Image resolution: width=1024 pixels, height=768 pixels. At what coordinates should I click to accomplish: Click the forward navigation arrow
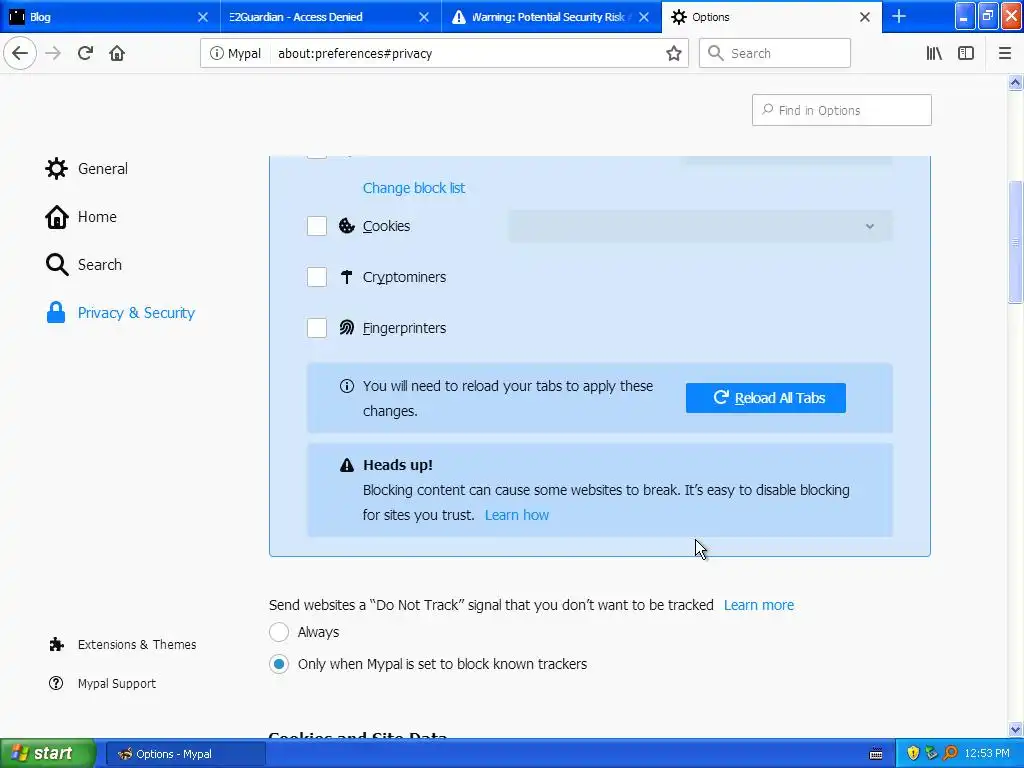(53, 54)
